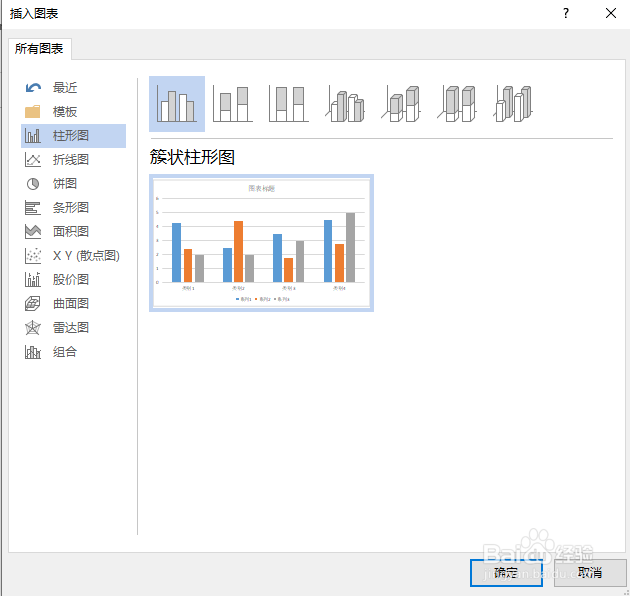Click the 柱形图 column chart icon
Viewport: 630px width, 596px height.
(x=33, y=135)
